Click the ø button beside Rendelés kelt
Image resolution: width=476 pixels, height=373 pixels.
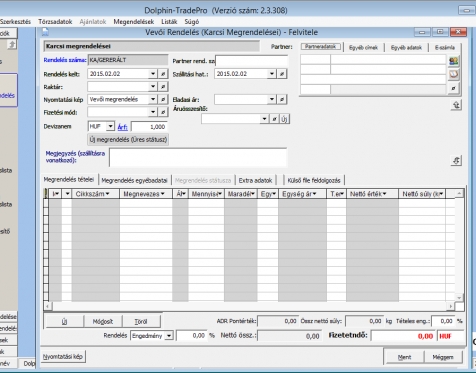coord(163,74)
